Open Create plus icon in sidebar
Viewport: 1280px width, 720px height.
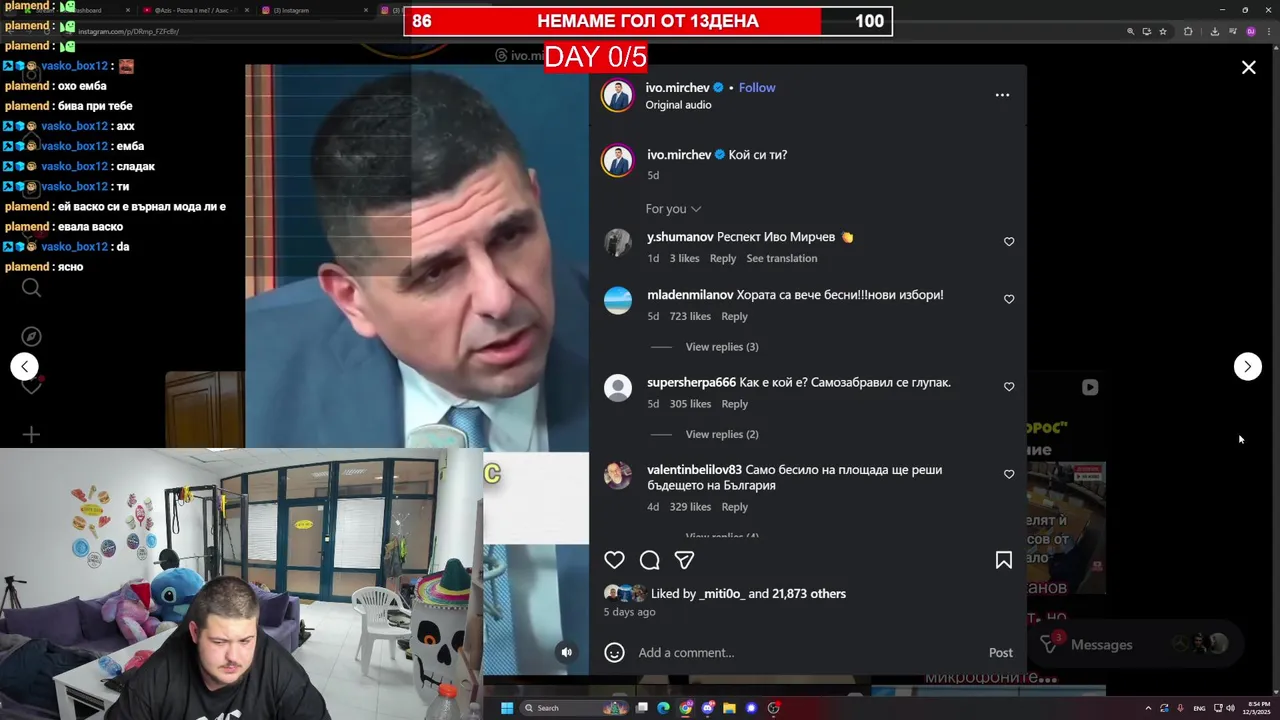(31, 434)
